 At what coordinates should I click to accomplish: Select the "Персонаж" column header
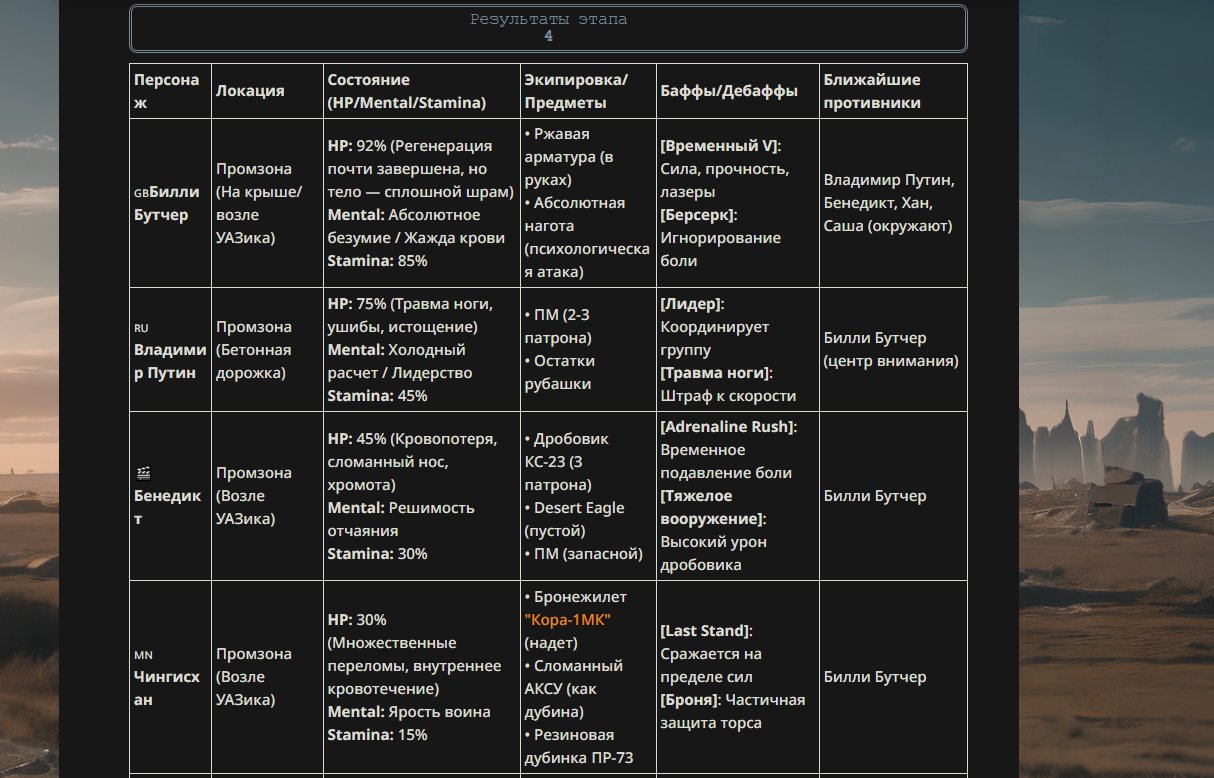pos(166,91)
